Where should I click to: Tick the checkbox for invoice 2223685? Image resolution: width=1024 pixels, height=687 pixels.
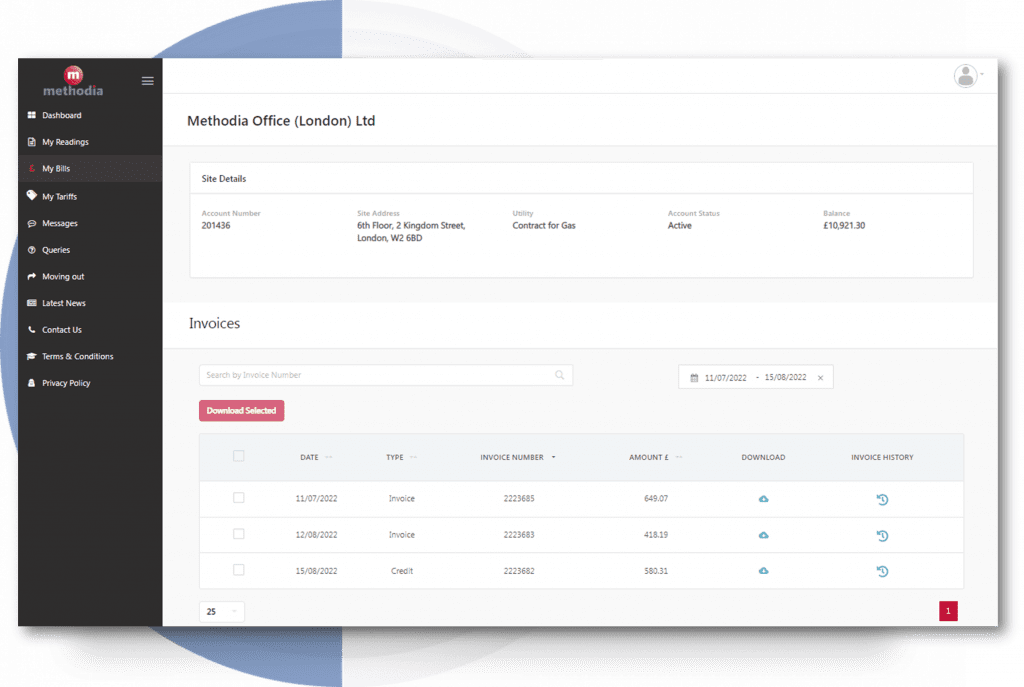[238, 498]
